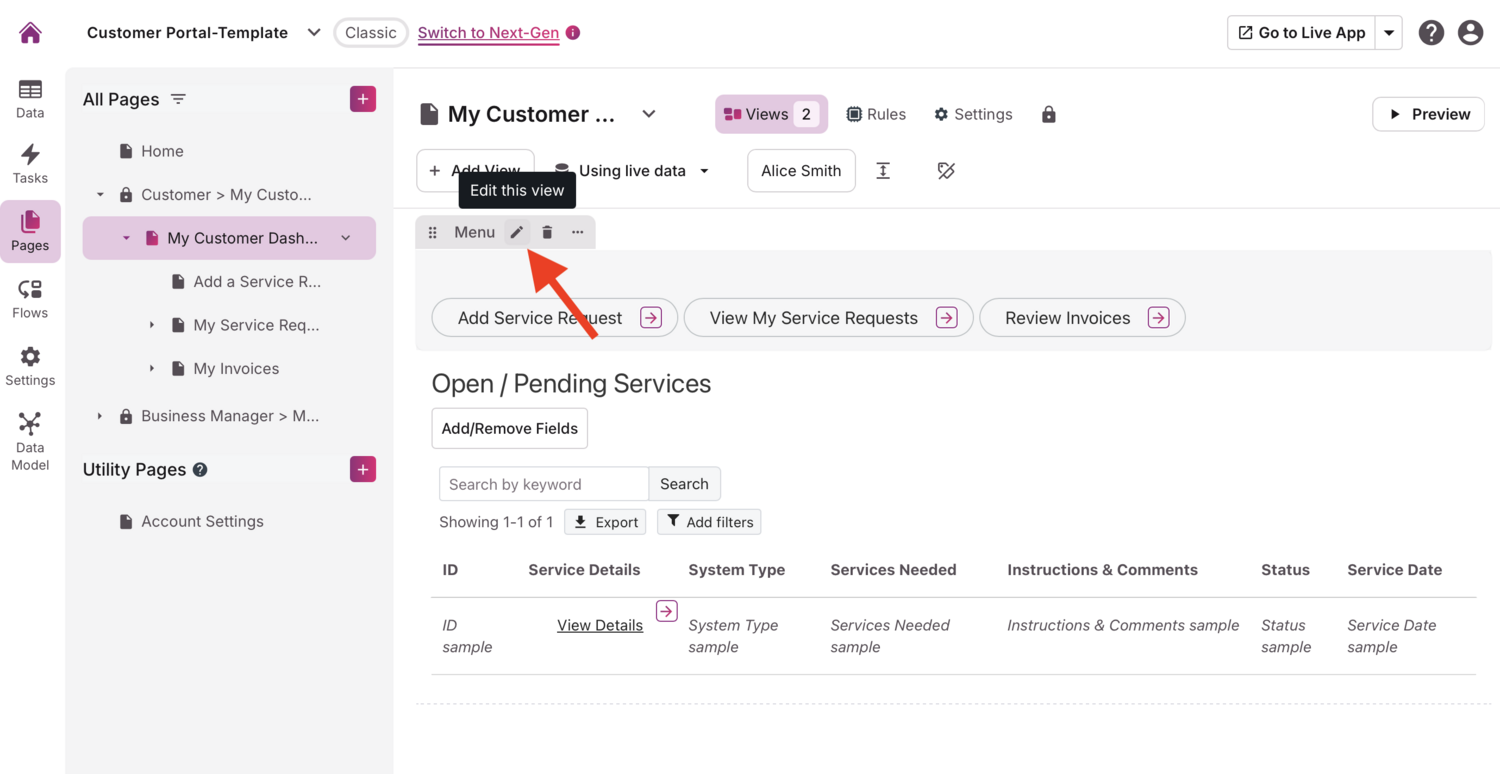Click the page lock icon beside Settings

tap(1048, 115)
